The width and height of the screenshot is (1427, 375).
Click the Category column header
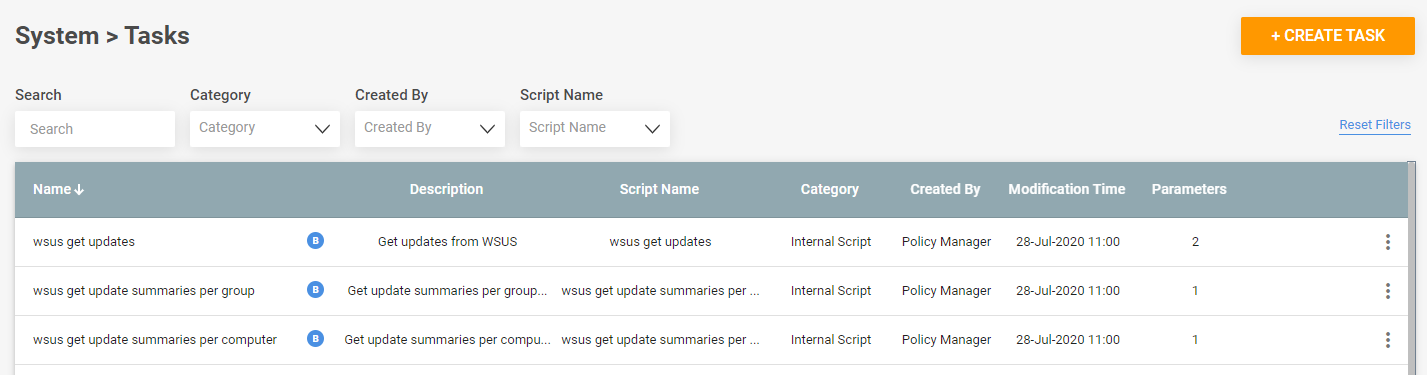click(830, 189)
